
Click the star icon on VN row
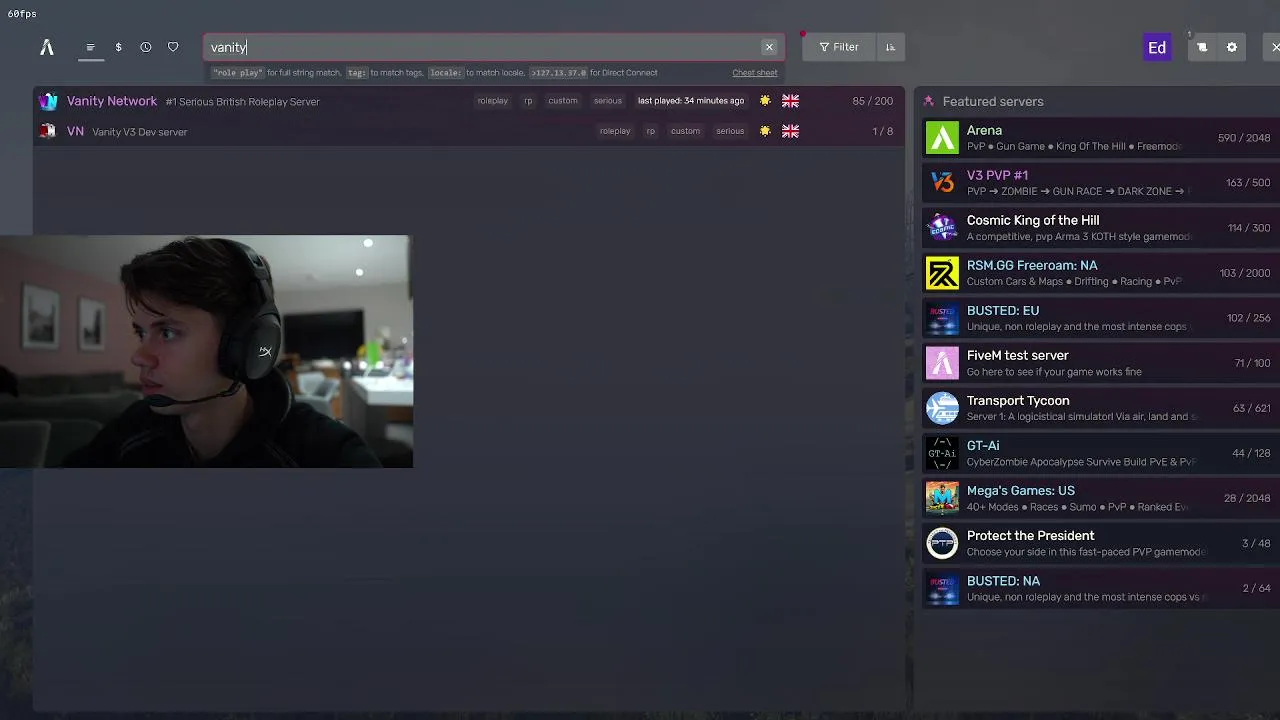(x=765, y=131)
